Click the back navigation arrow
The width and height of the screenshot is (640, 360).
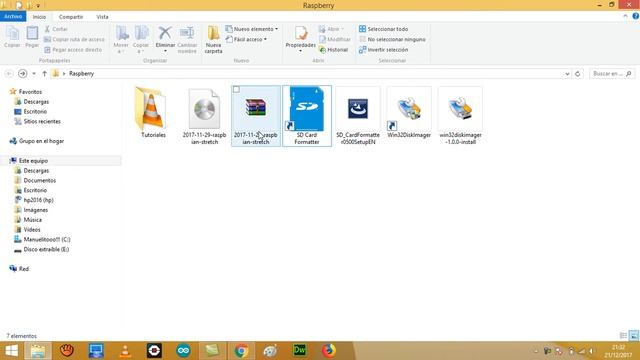[x=9, y=73]
